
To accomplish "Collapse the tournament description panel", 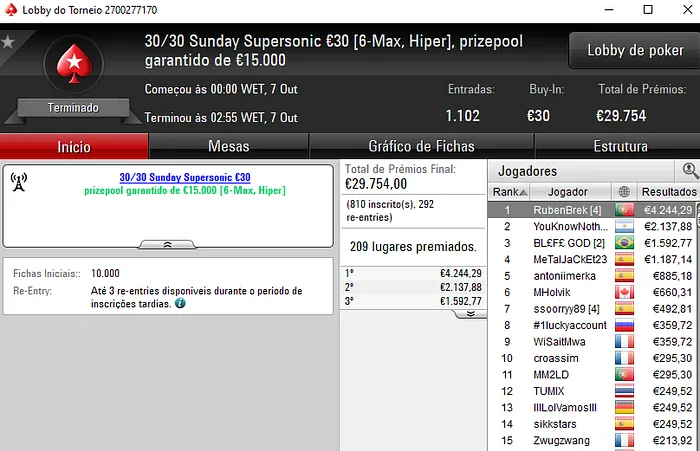I will [x=167, y=244].
